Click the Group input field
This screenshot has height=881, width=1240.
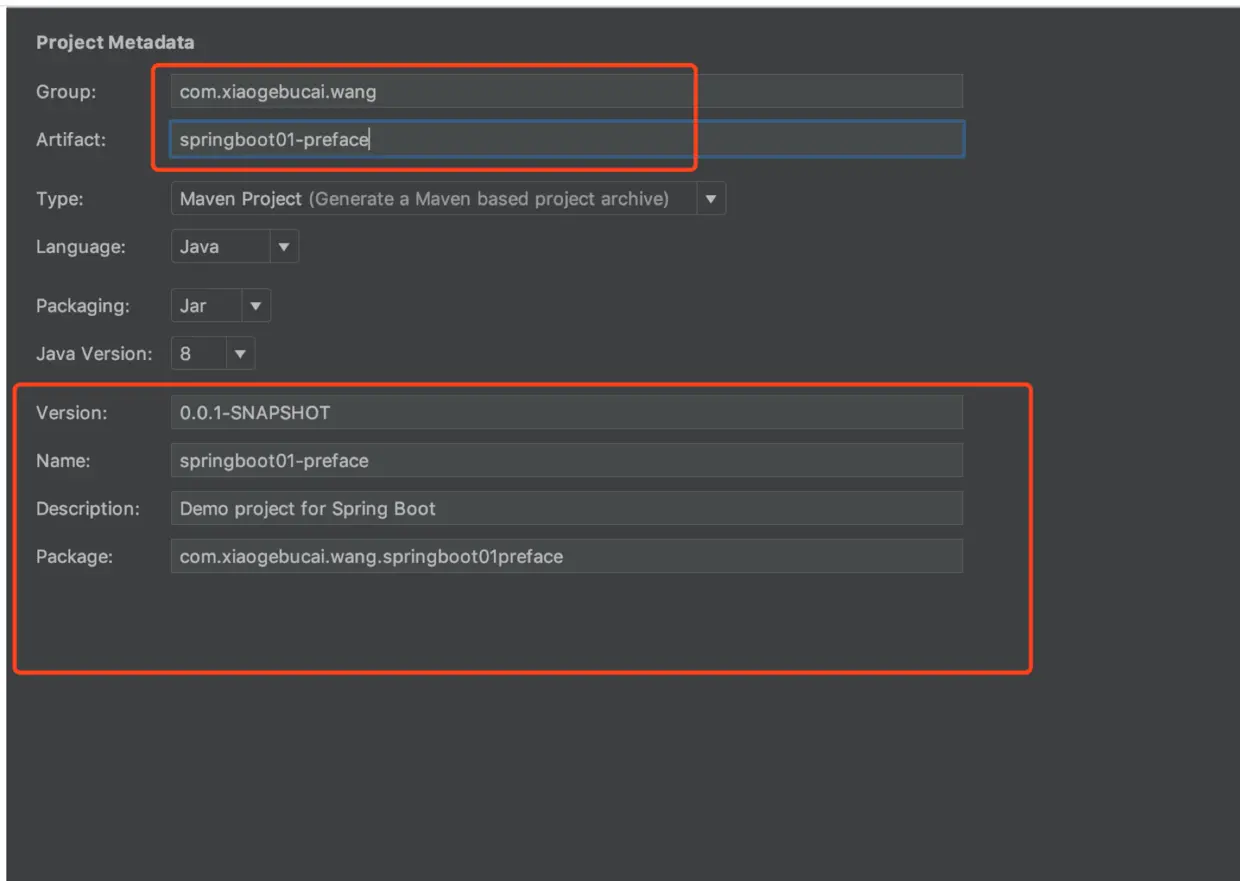(x=566, y=92)
